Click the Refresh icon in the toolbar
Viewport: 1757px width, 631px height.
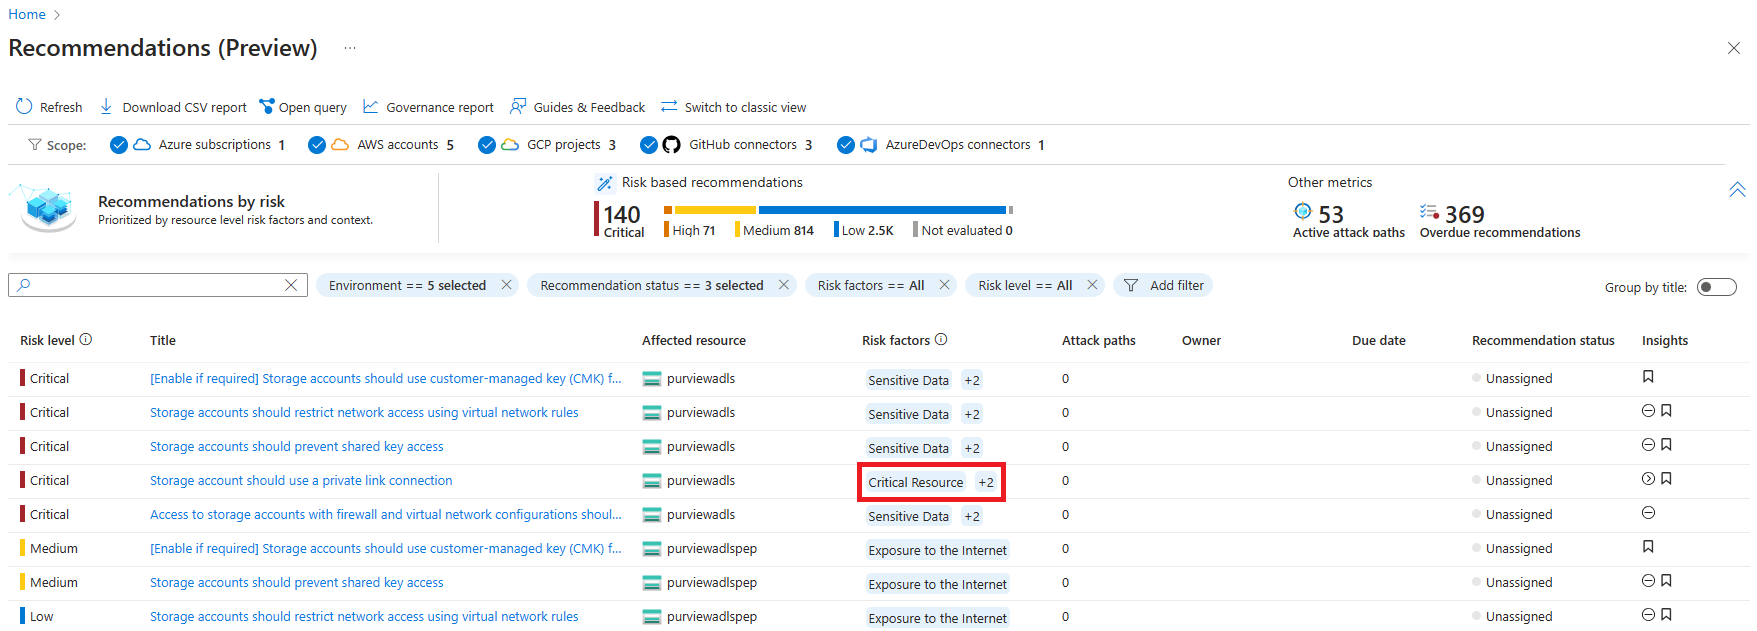pos(24,107)
